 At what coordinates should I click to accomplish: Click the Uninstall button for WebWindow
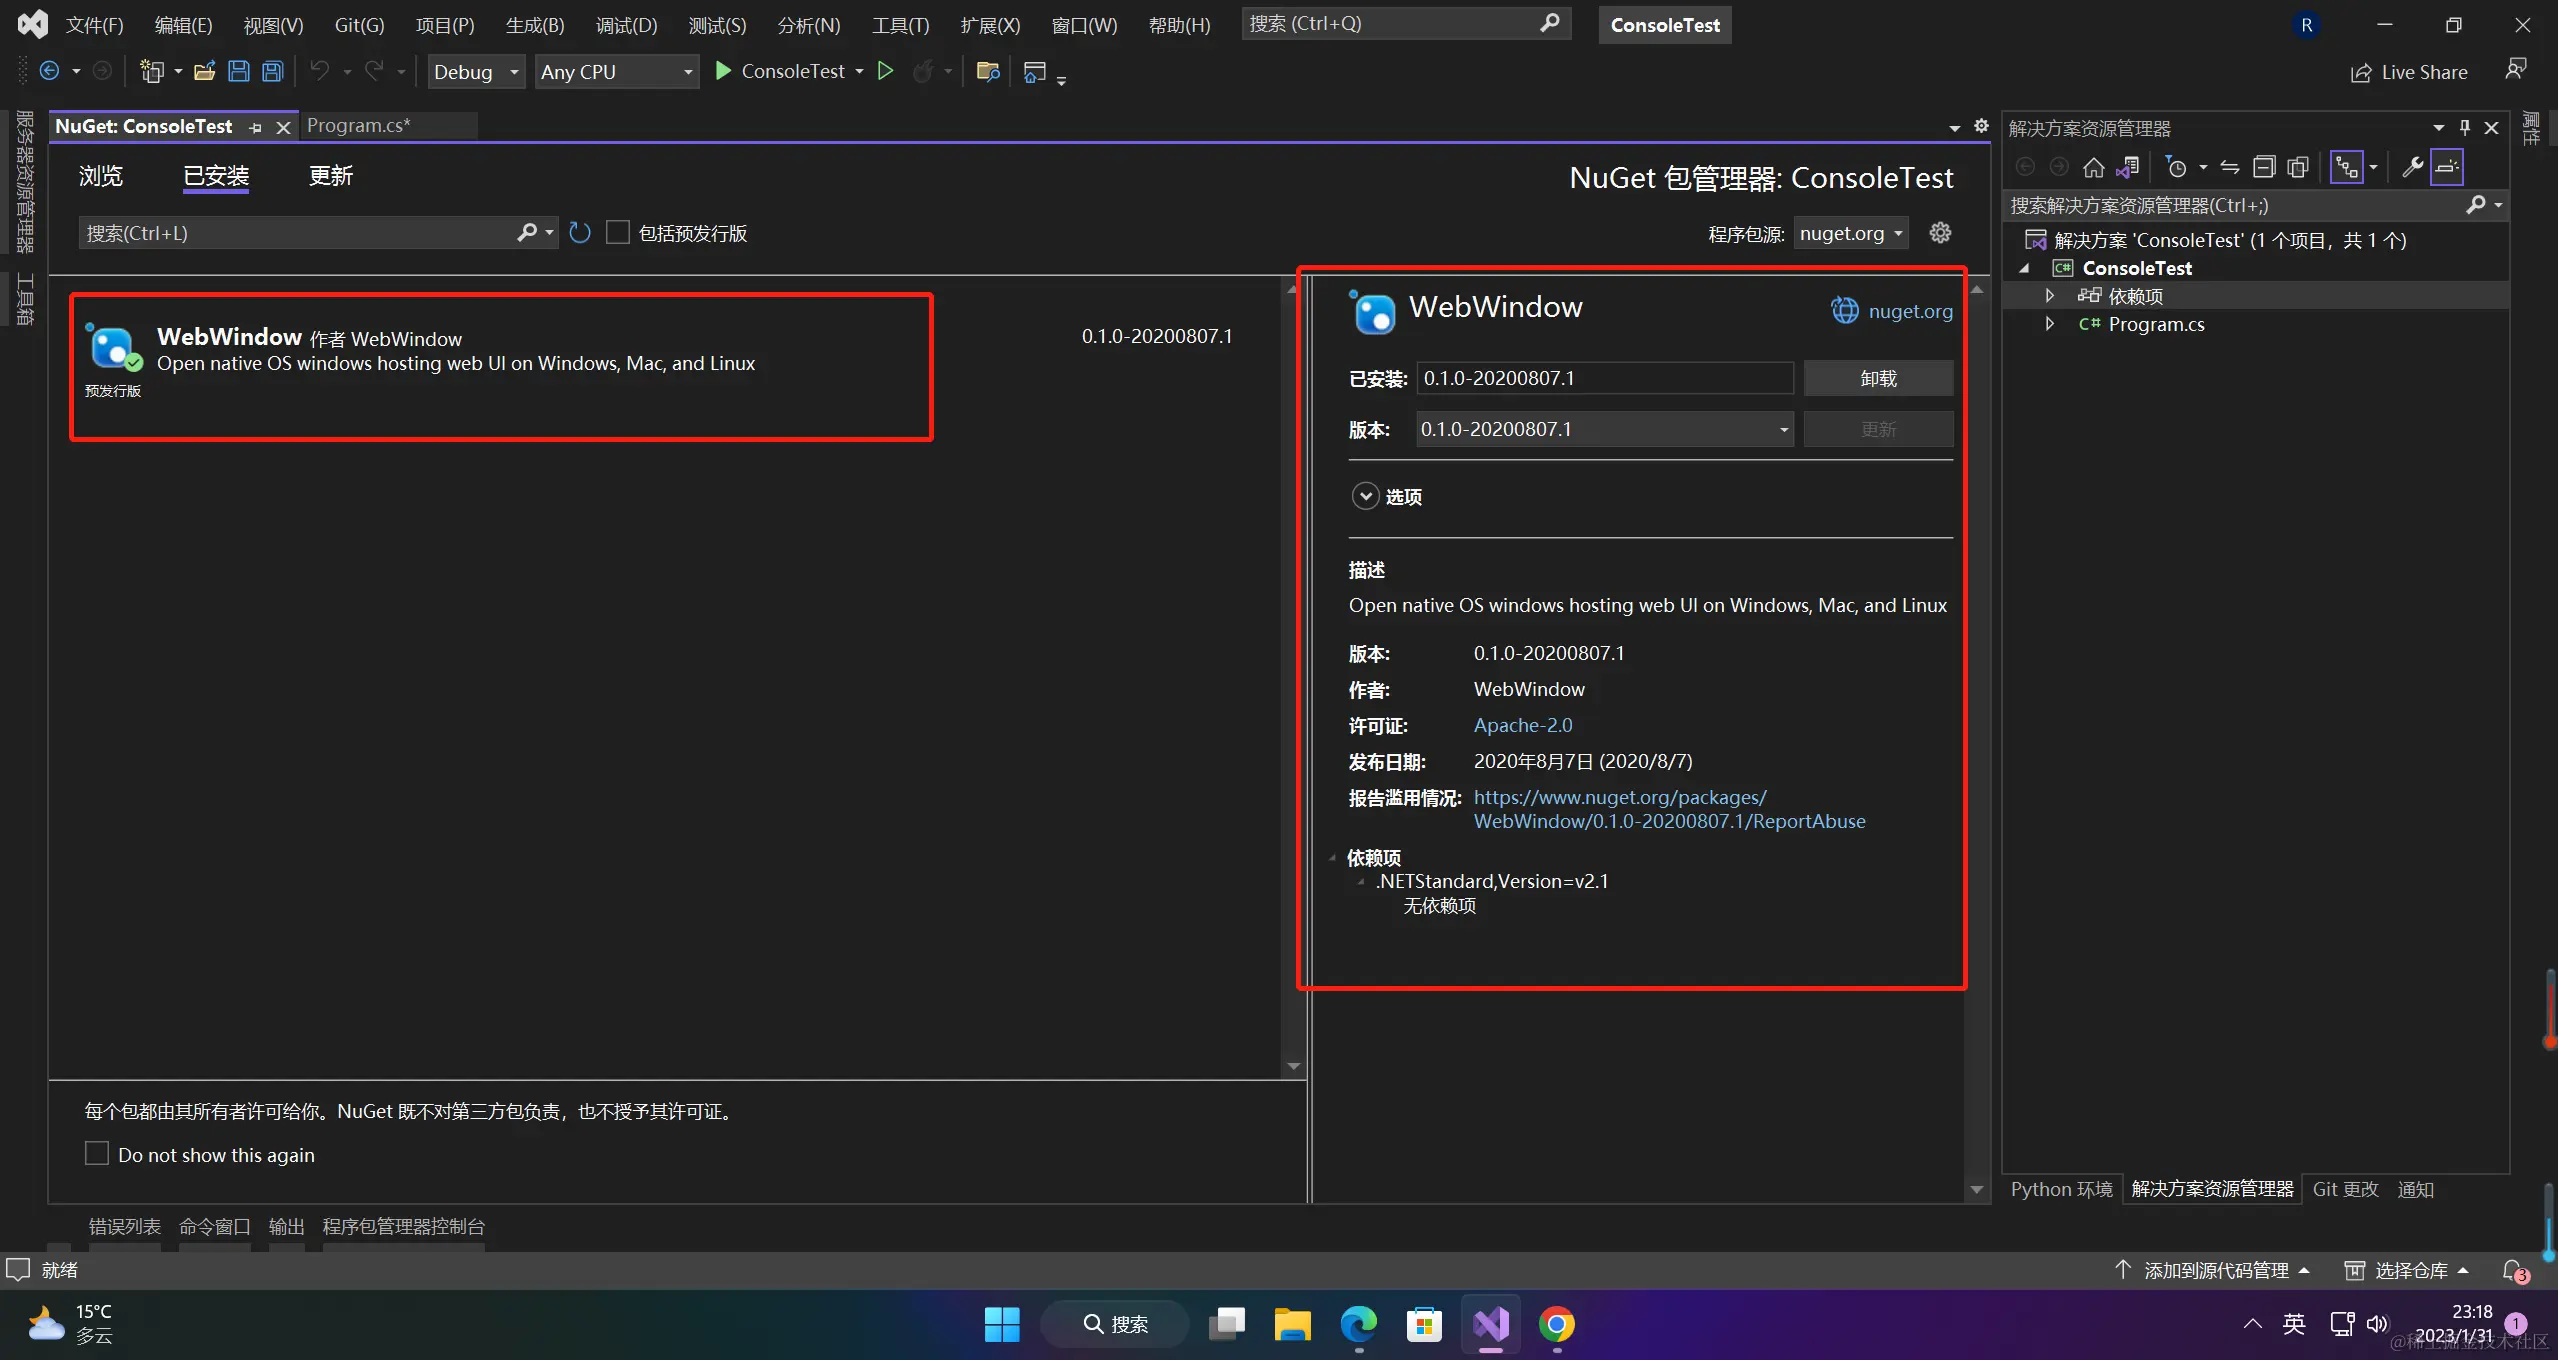click(x=1877, y=379)
